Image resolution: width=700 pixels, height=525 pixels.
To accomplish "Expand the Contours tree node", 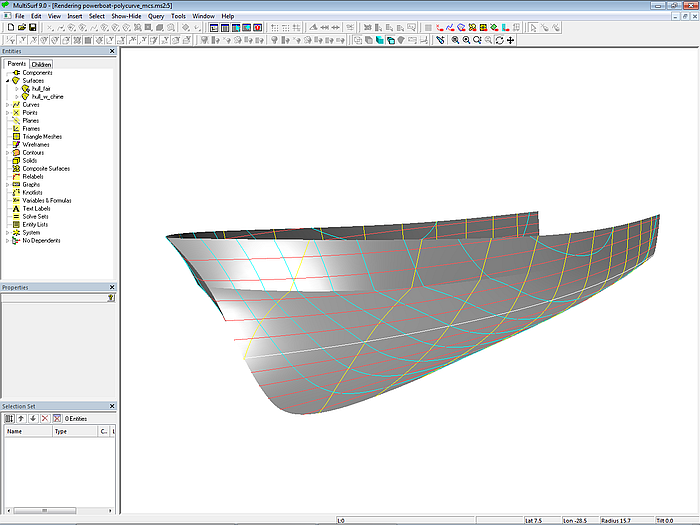I will click(8, 153).
